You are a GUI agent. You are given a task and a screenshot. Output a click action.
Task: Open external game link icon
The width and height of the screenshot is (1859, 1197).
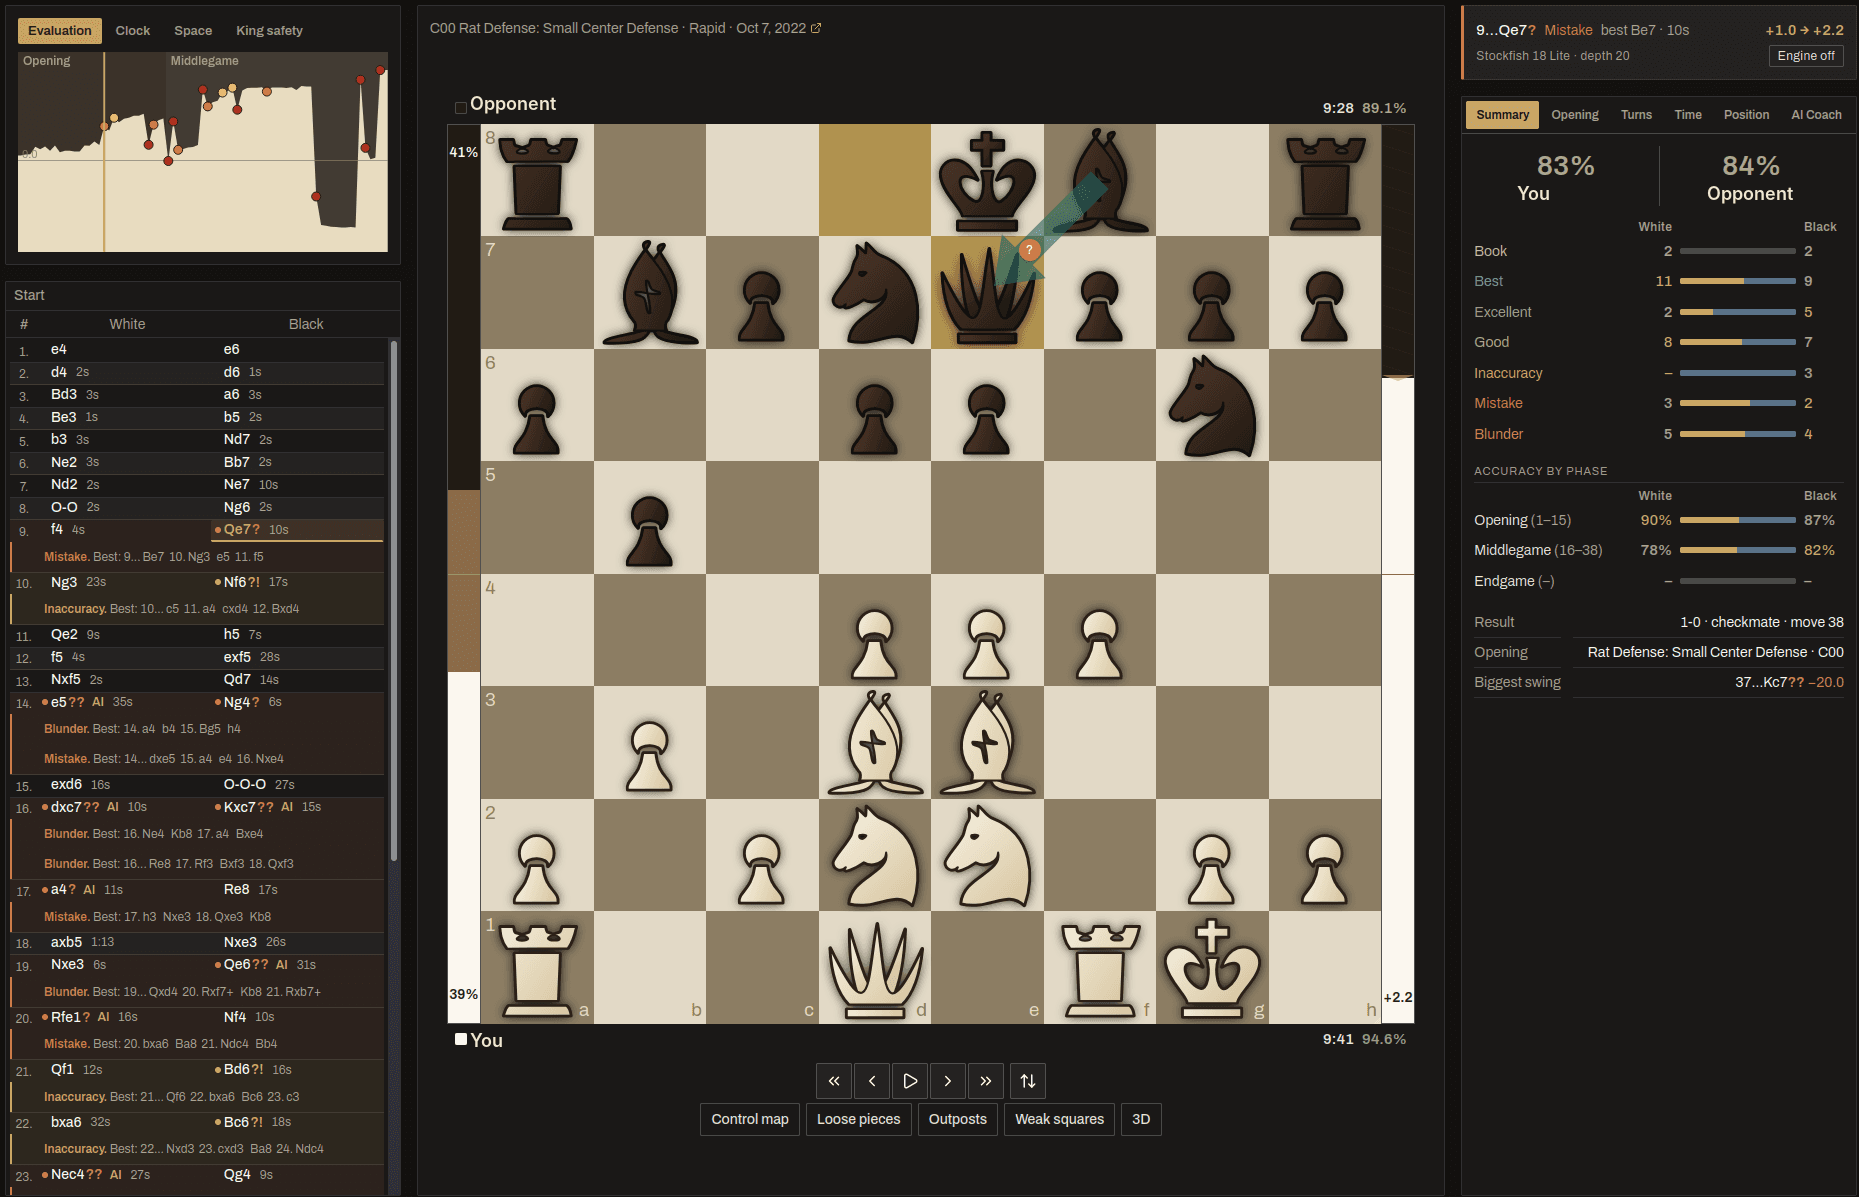(816, 28)
